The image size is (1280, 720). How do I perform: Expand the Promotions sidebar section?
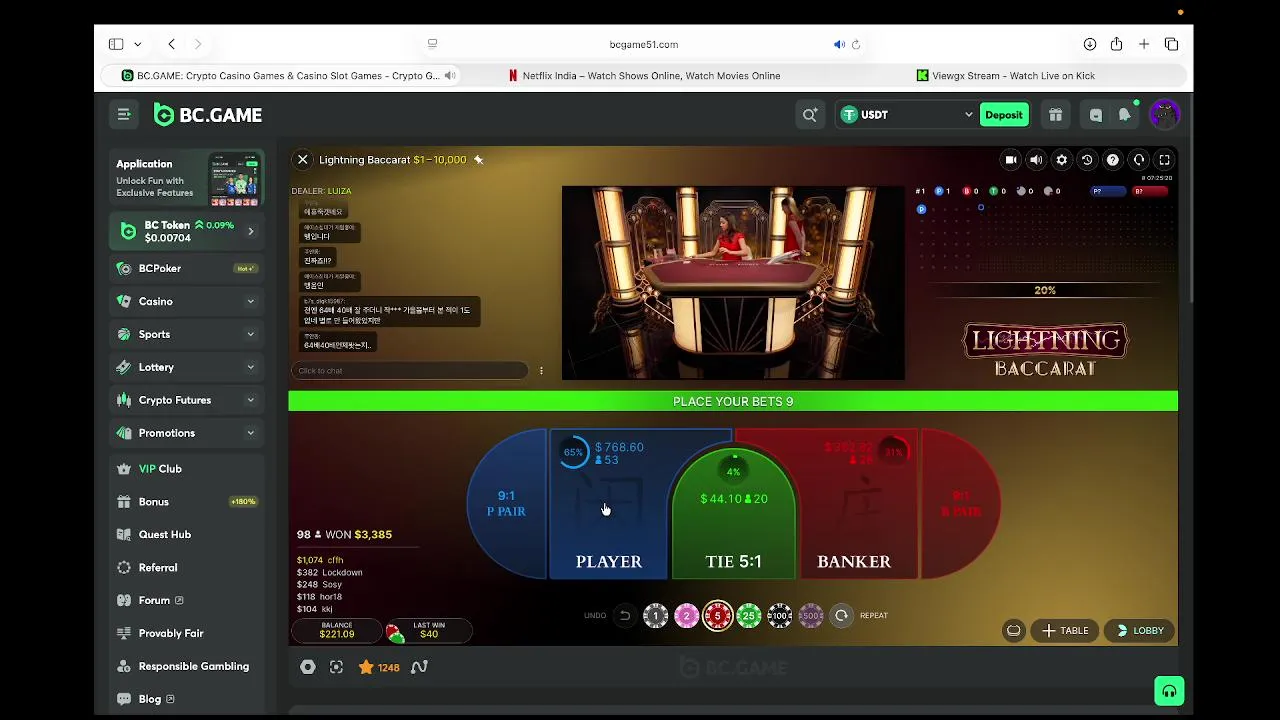(187, 433)
